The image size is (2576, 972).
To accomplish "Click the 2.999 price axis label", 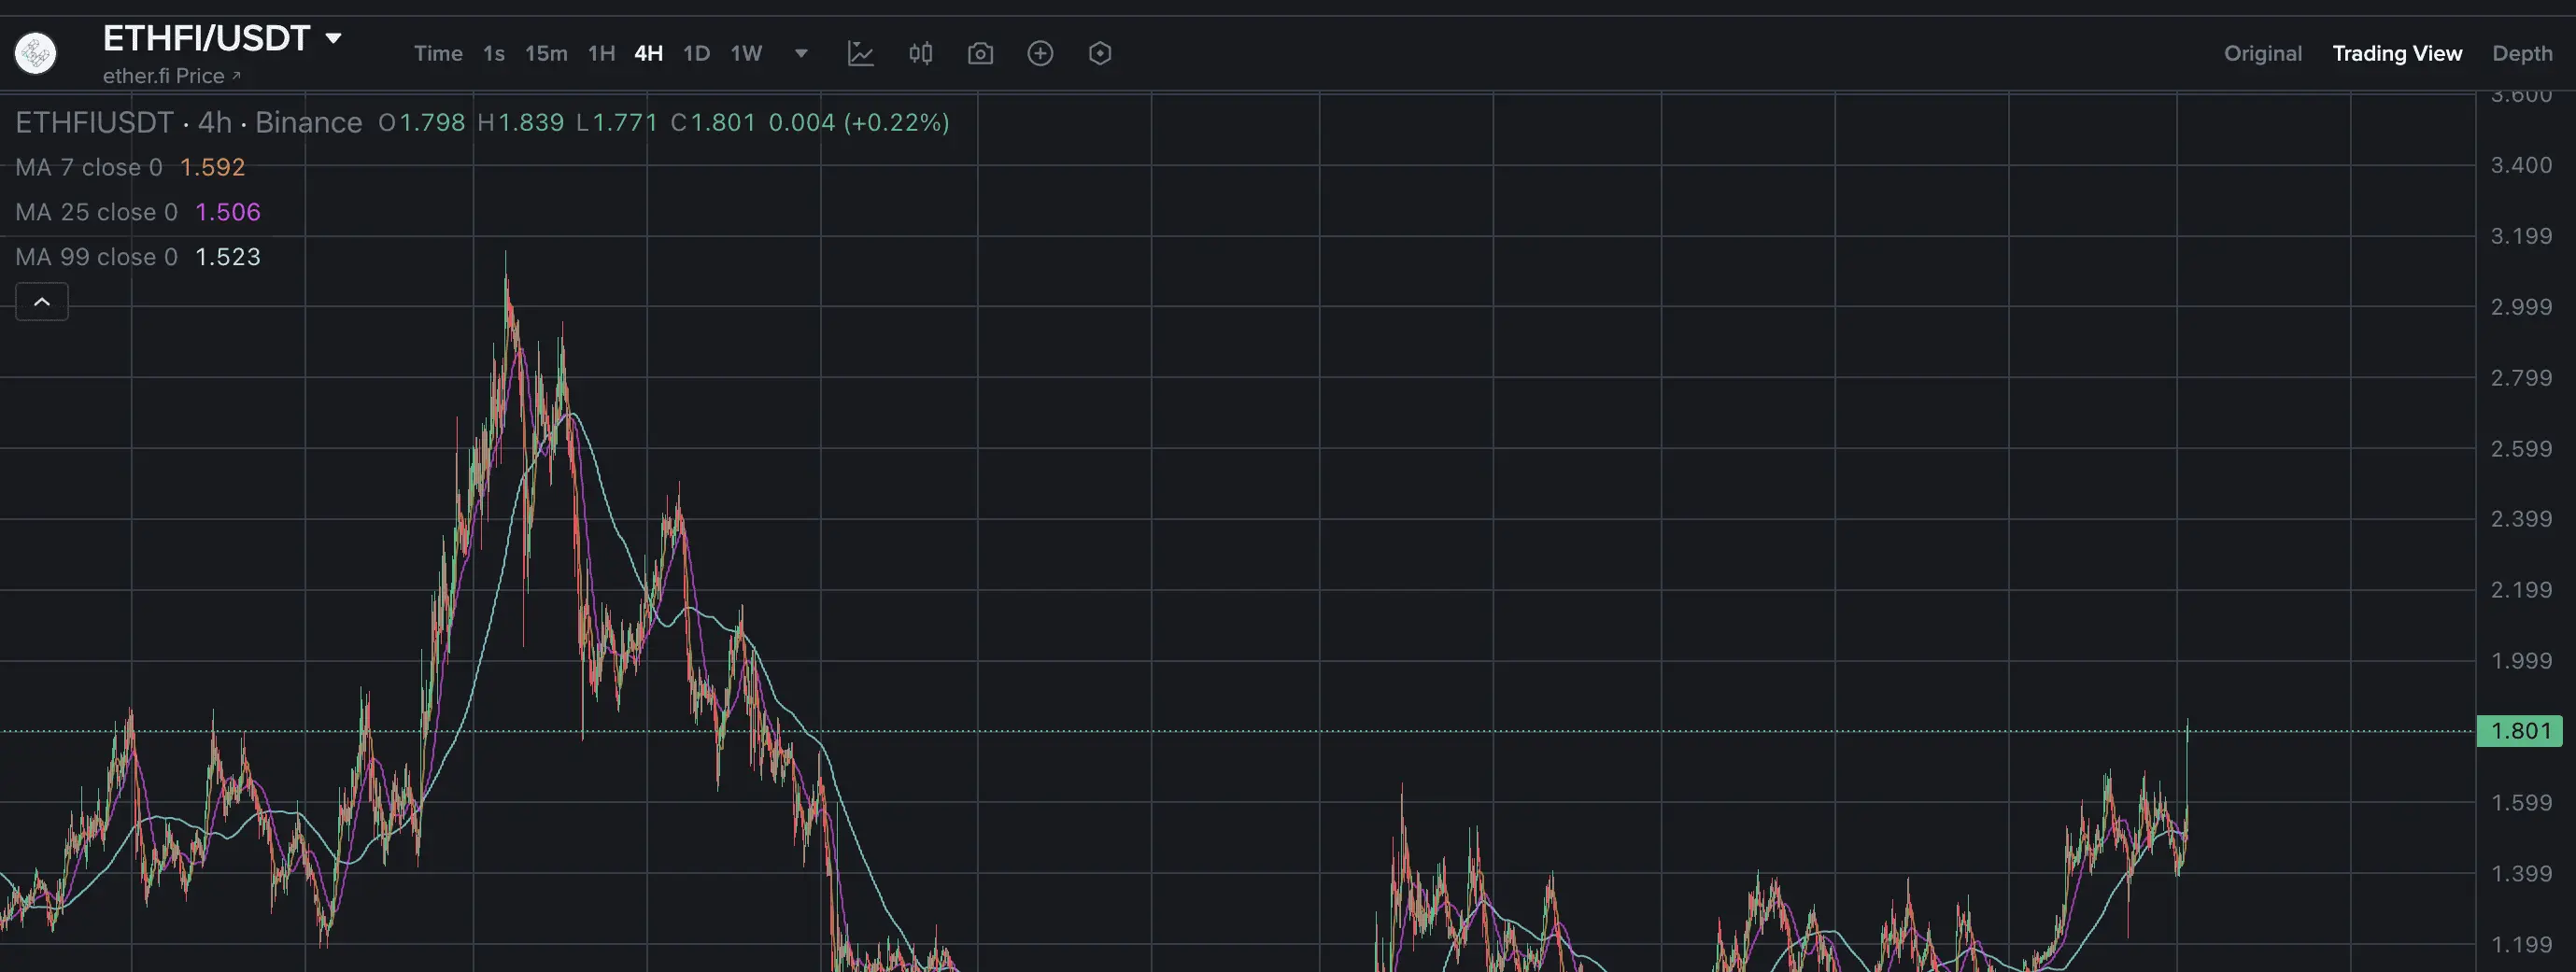I will 2521,307.
